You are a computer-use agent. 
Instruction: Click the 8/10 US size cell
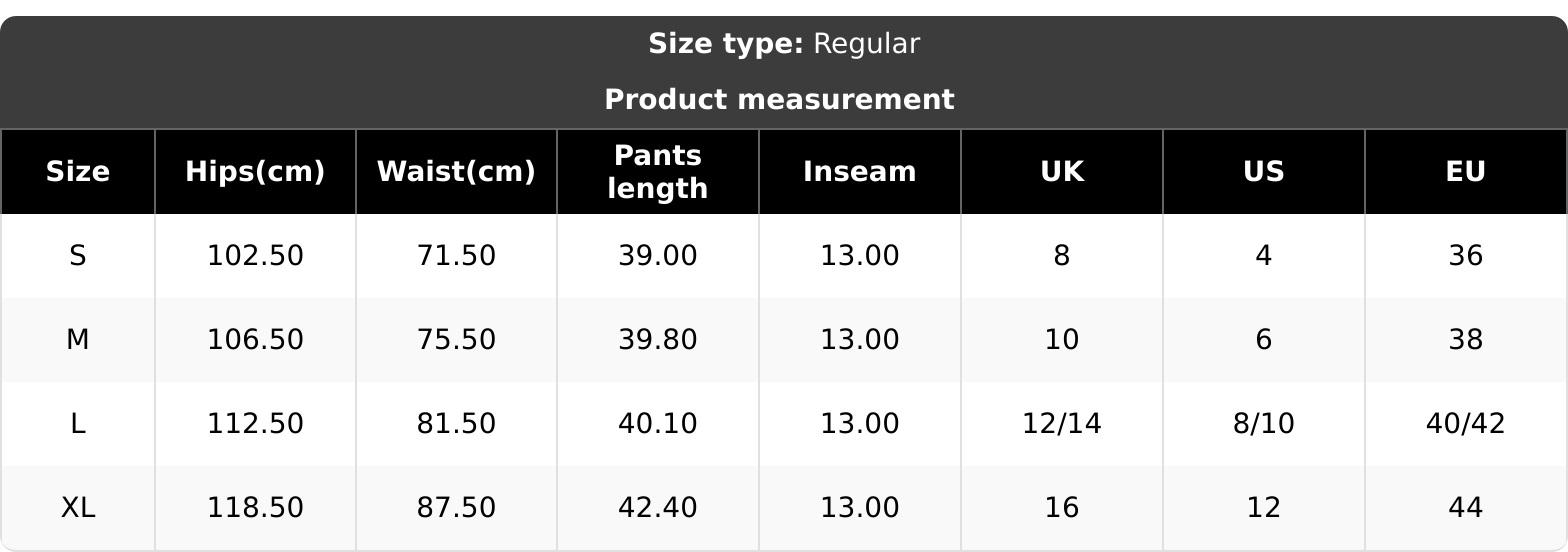coord(1264,424)
